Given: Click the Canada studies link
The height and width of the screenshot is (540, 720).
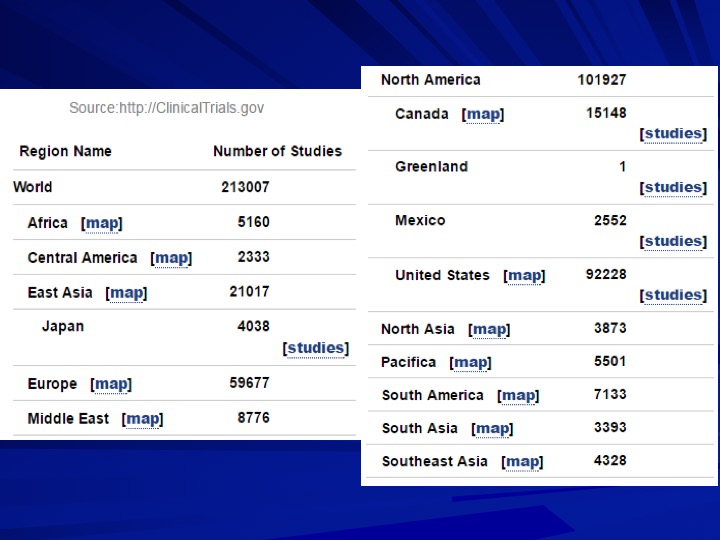Looking at the screenshot, I should tap(674, 134).
